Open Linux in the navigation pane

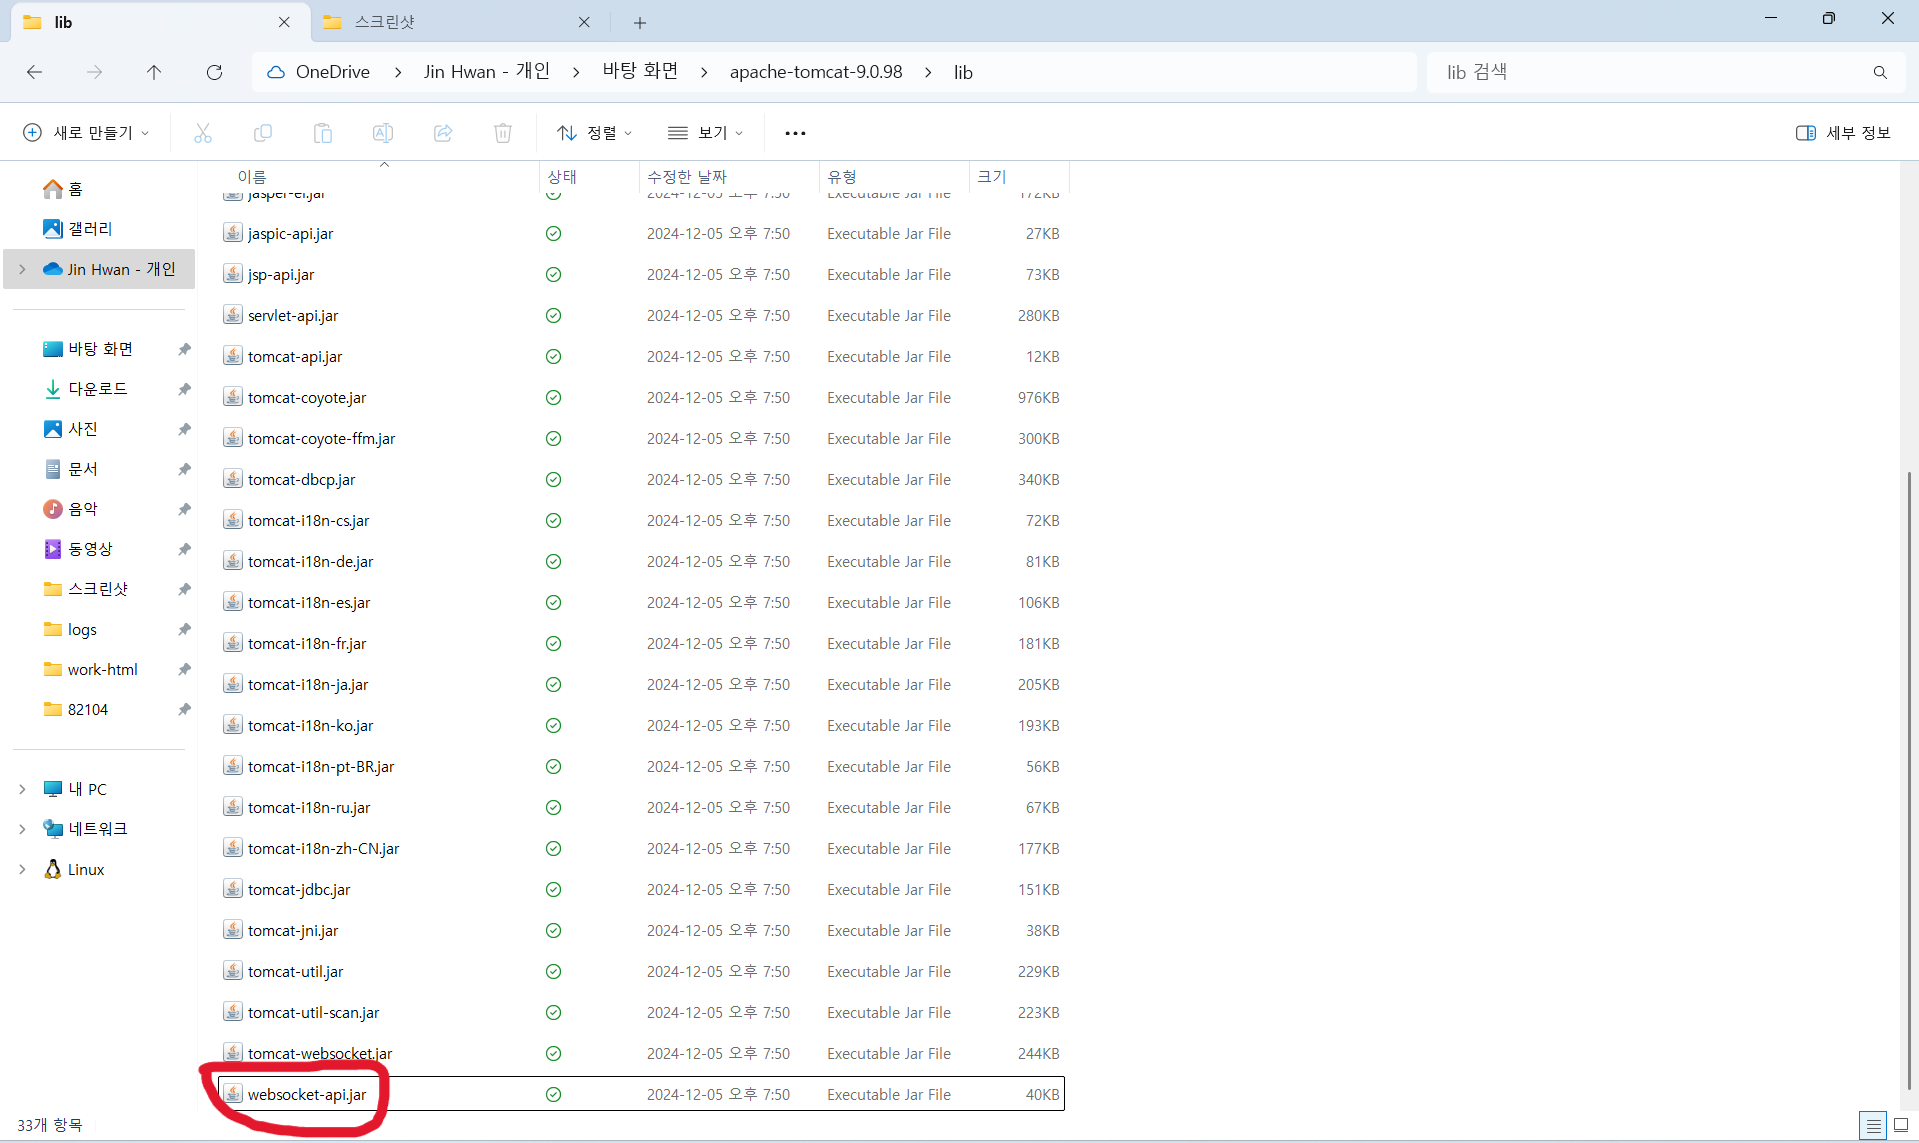(x=74, y=869)
